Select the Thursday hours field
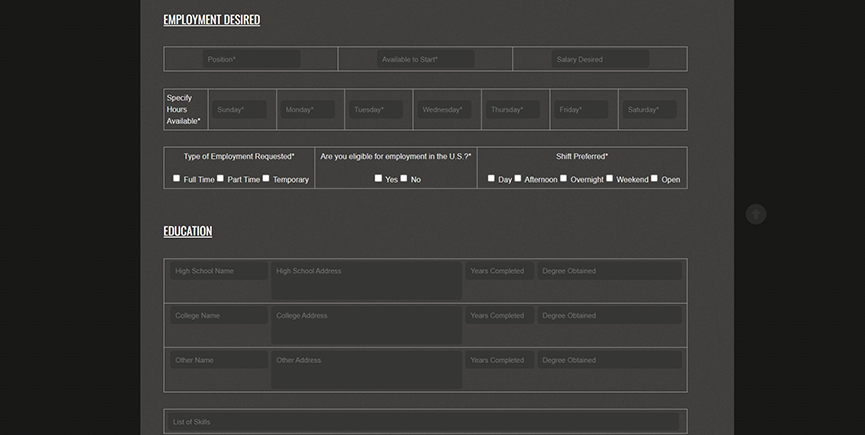The height and width of the screenshot is (435, 865). pyautogui.click(x=514, y=110)
